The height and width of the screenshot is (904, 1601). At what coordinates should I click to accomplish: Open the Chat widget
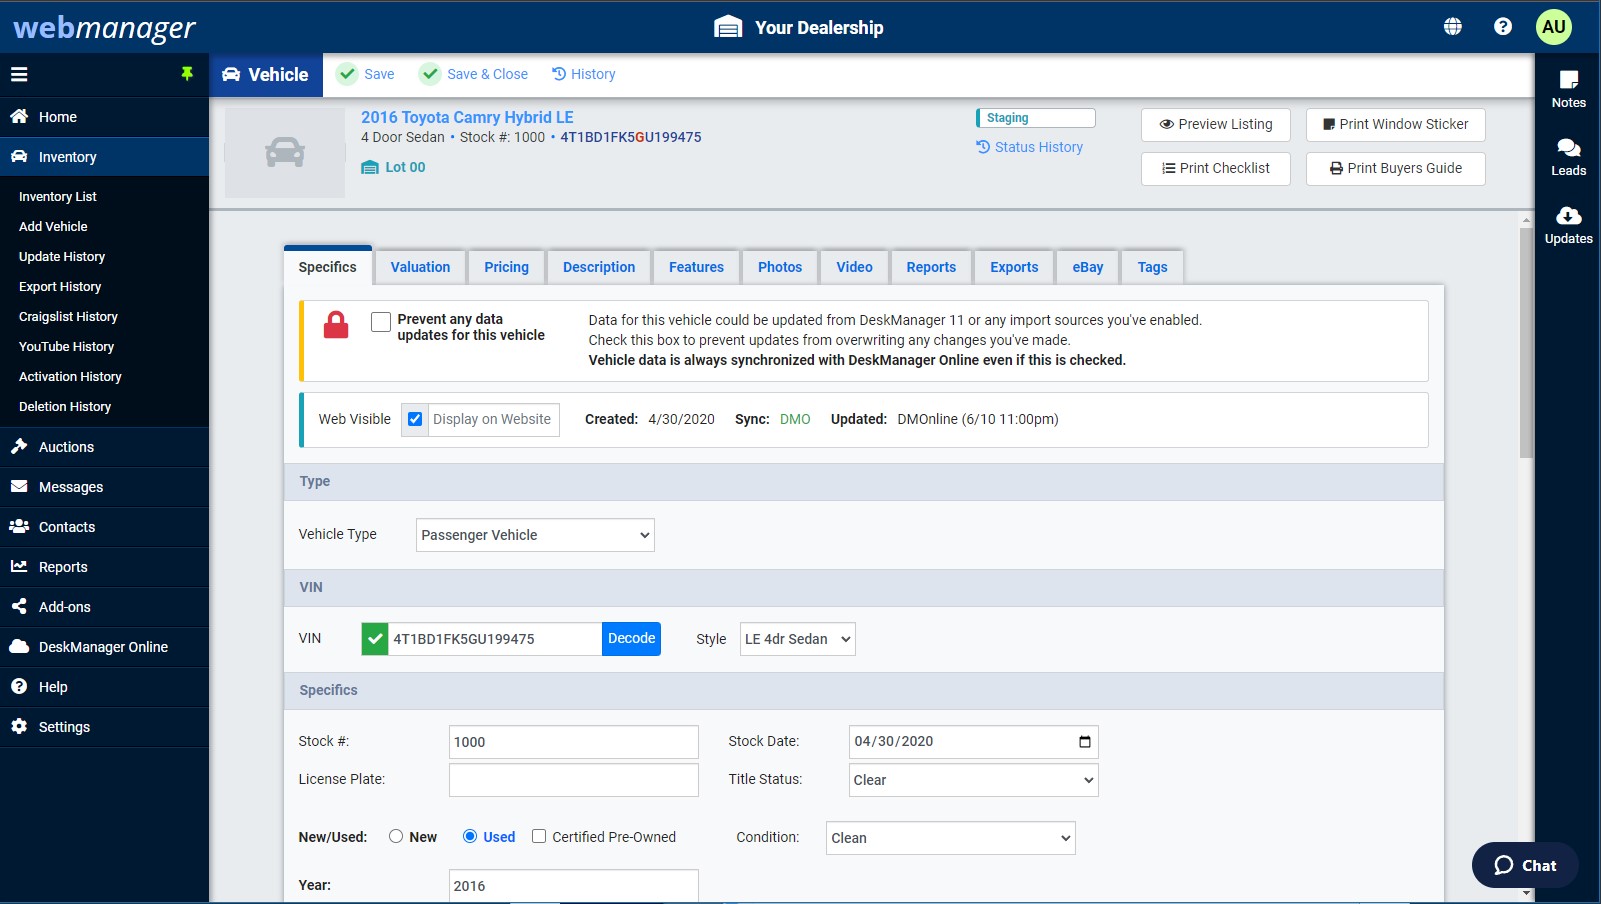click(x=1525, y=865)
